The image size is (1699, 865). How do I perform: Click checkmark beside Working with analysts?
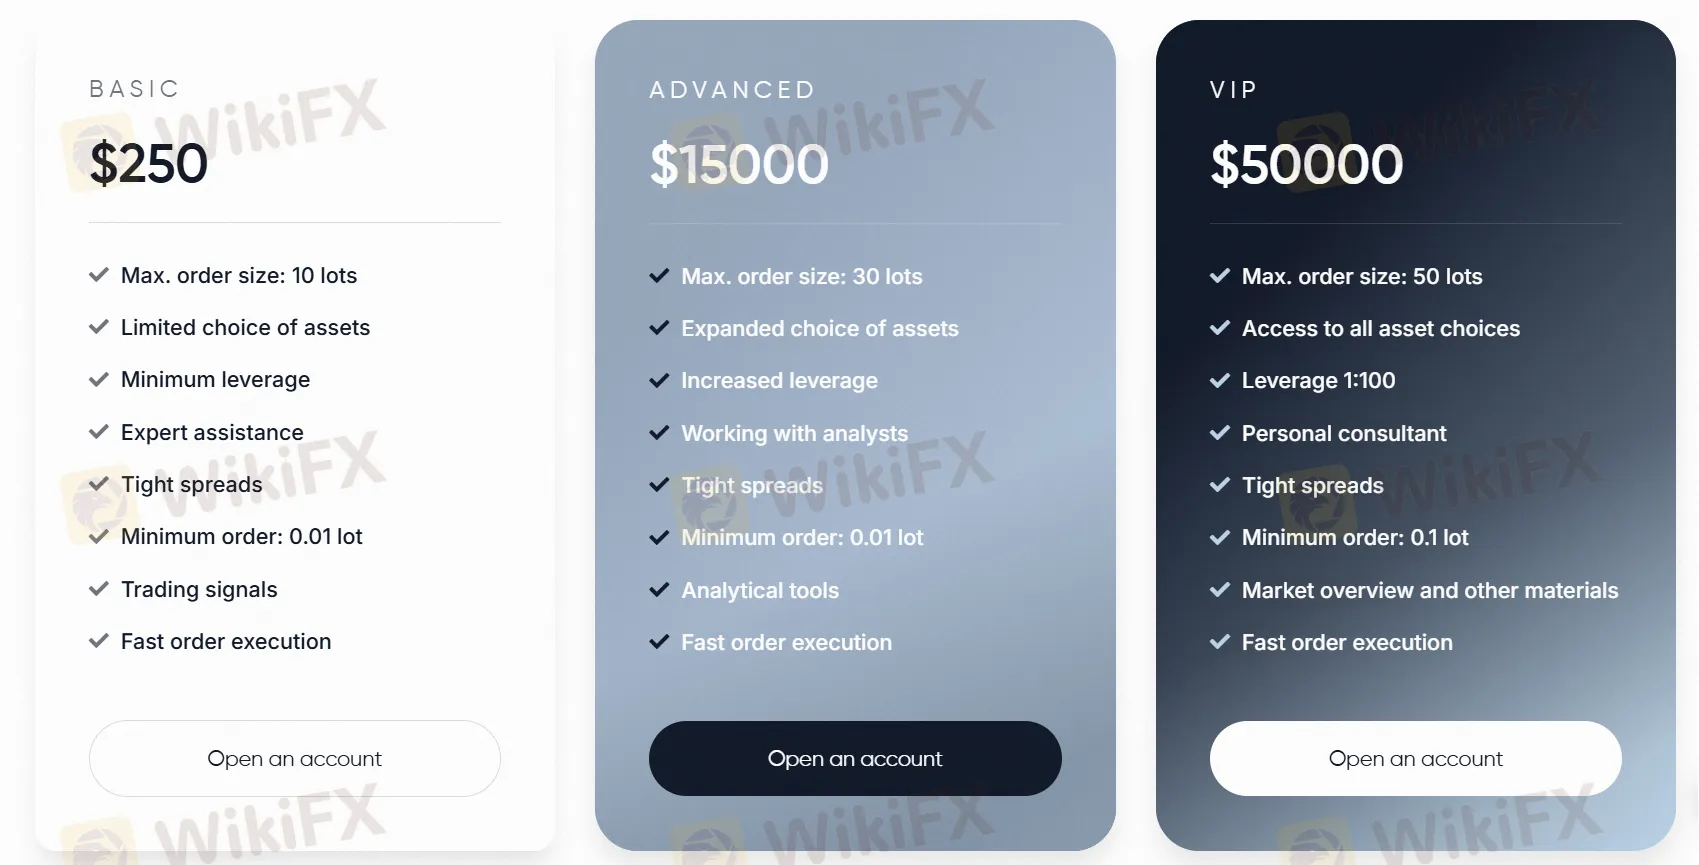[x=659, y=433]
